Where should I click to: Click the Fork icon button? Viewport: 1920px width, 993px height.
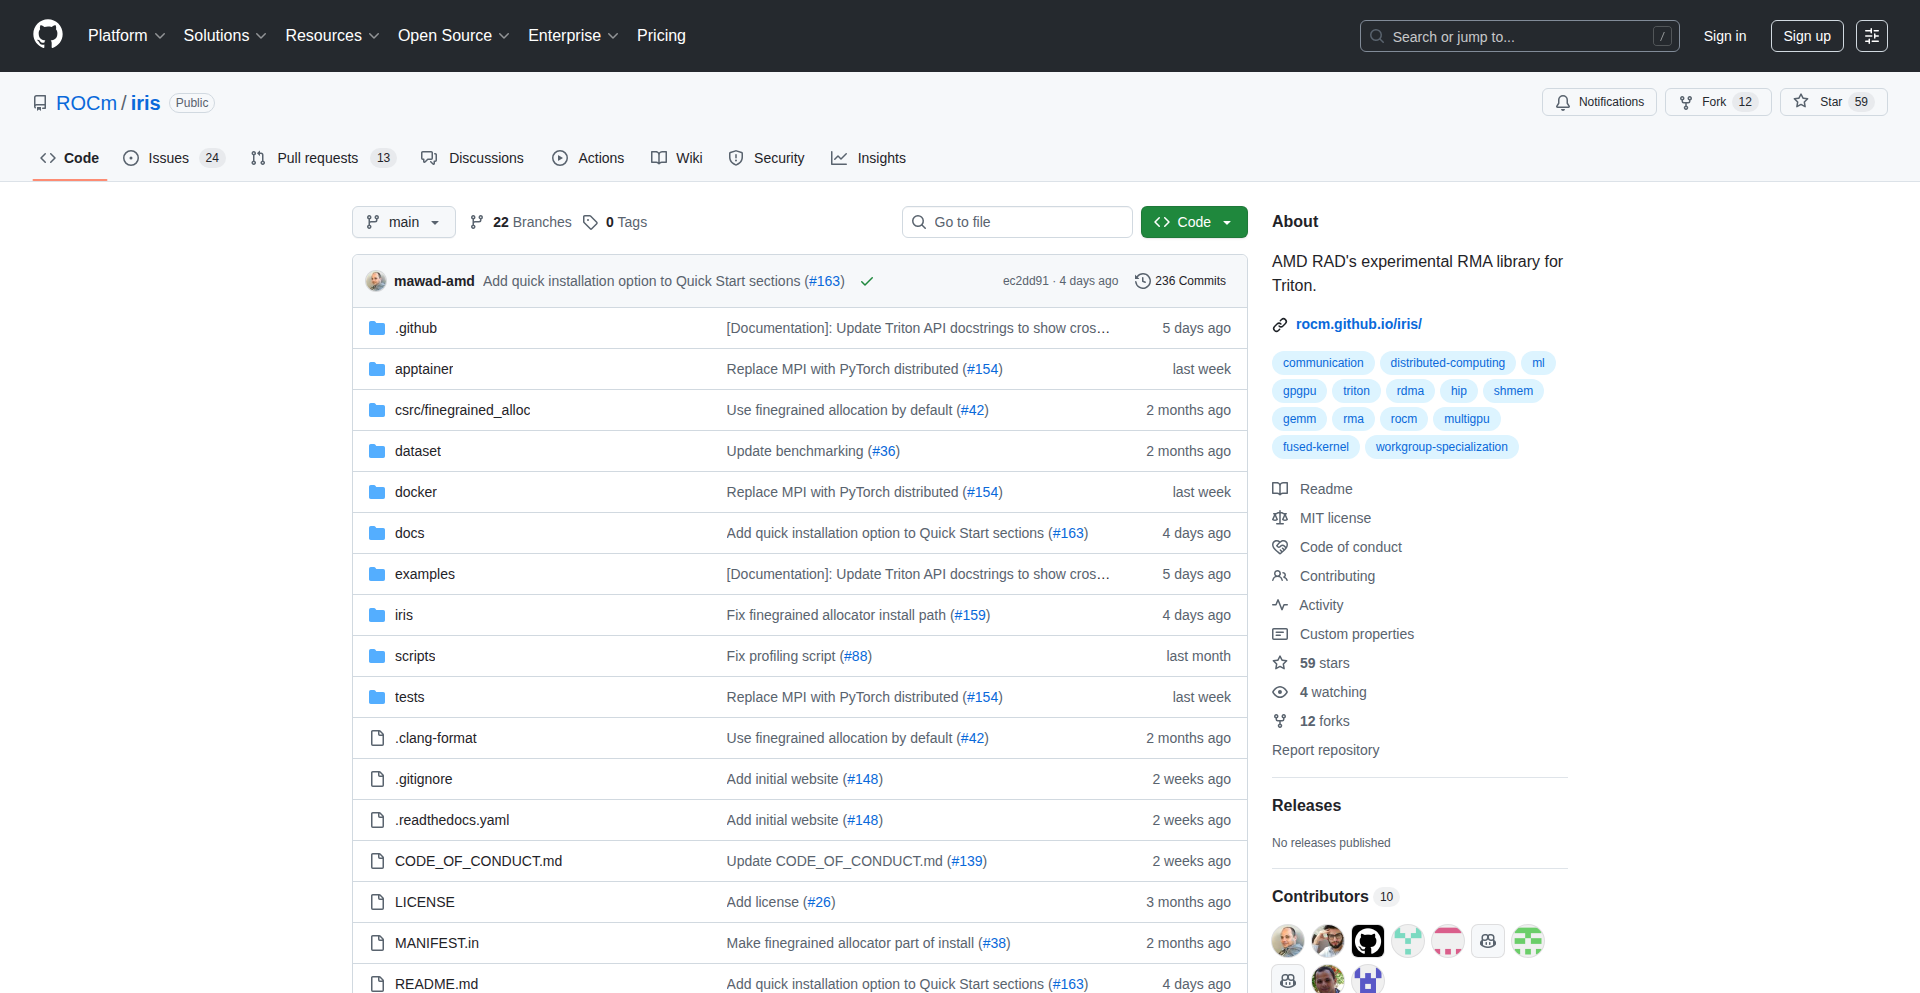click(x=1686, y=102)
